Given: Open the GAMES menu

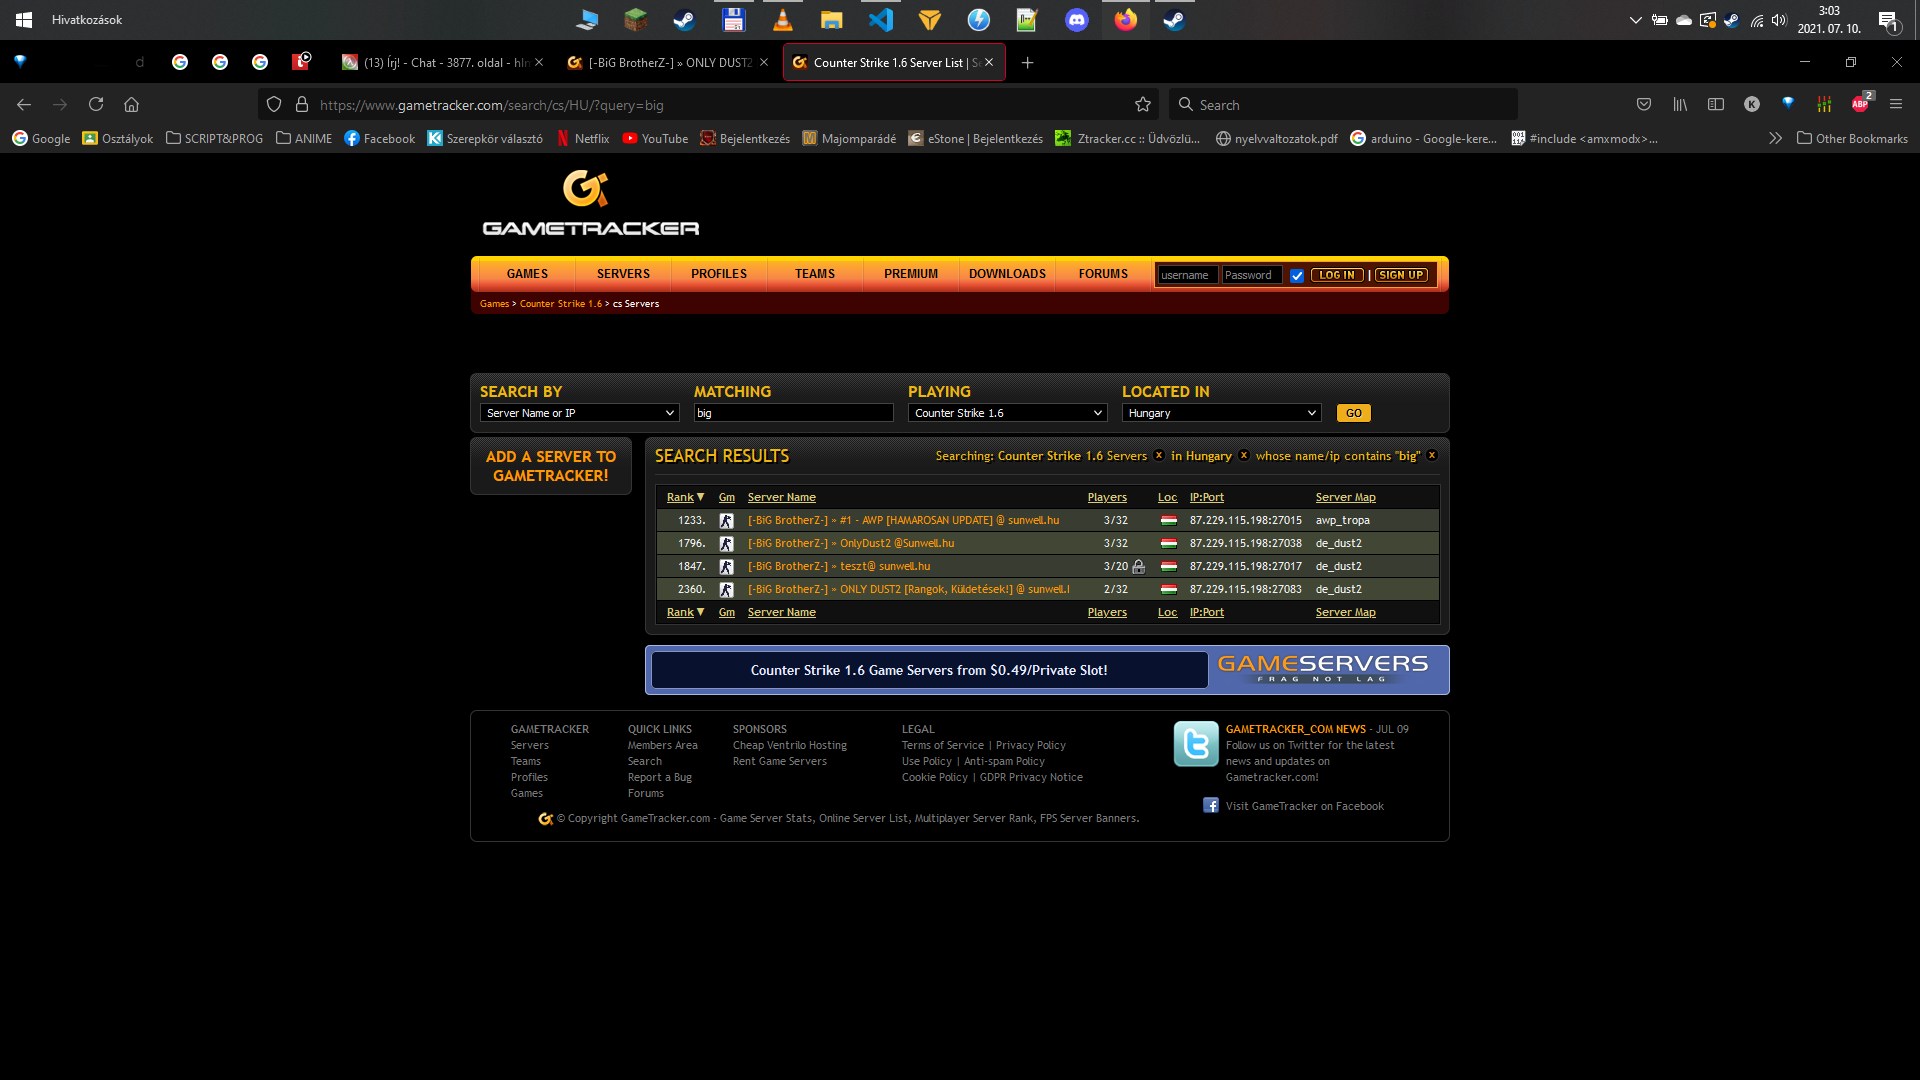Looking at the screenshot, I should [x=527, y=274].
